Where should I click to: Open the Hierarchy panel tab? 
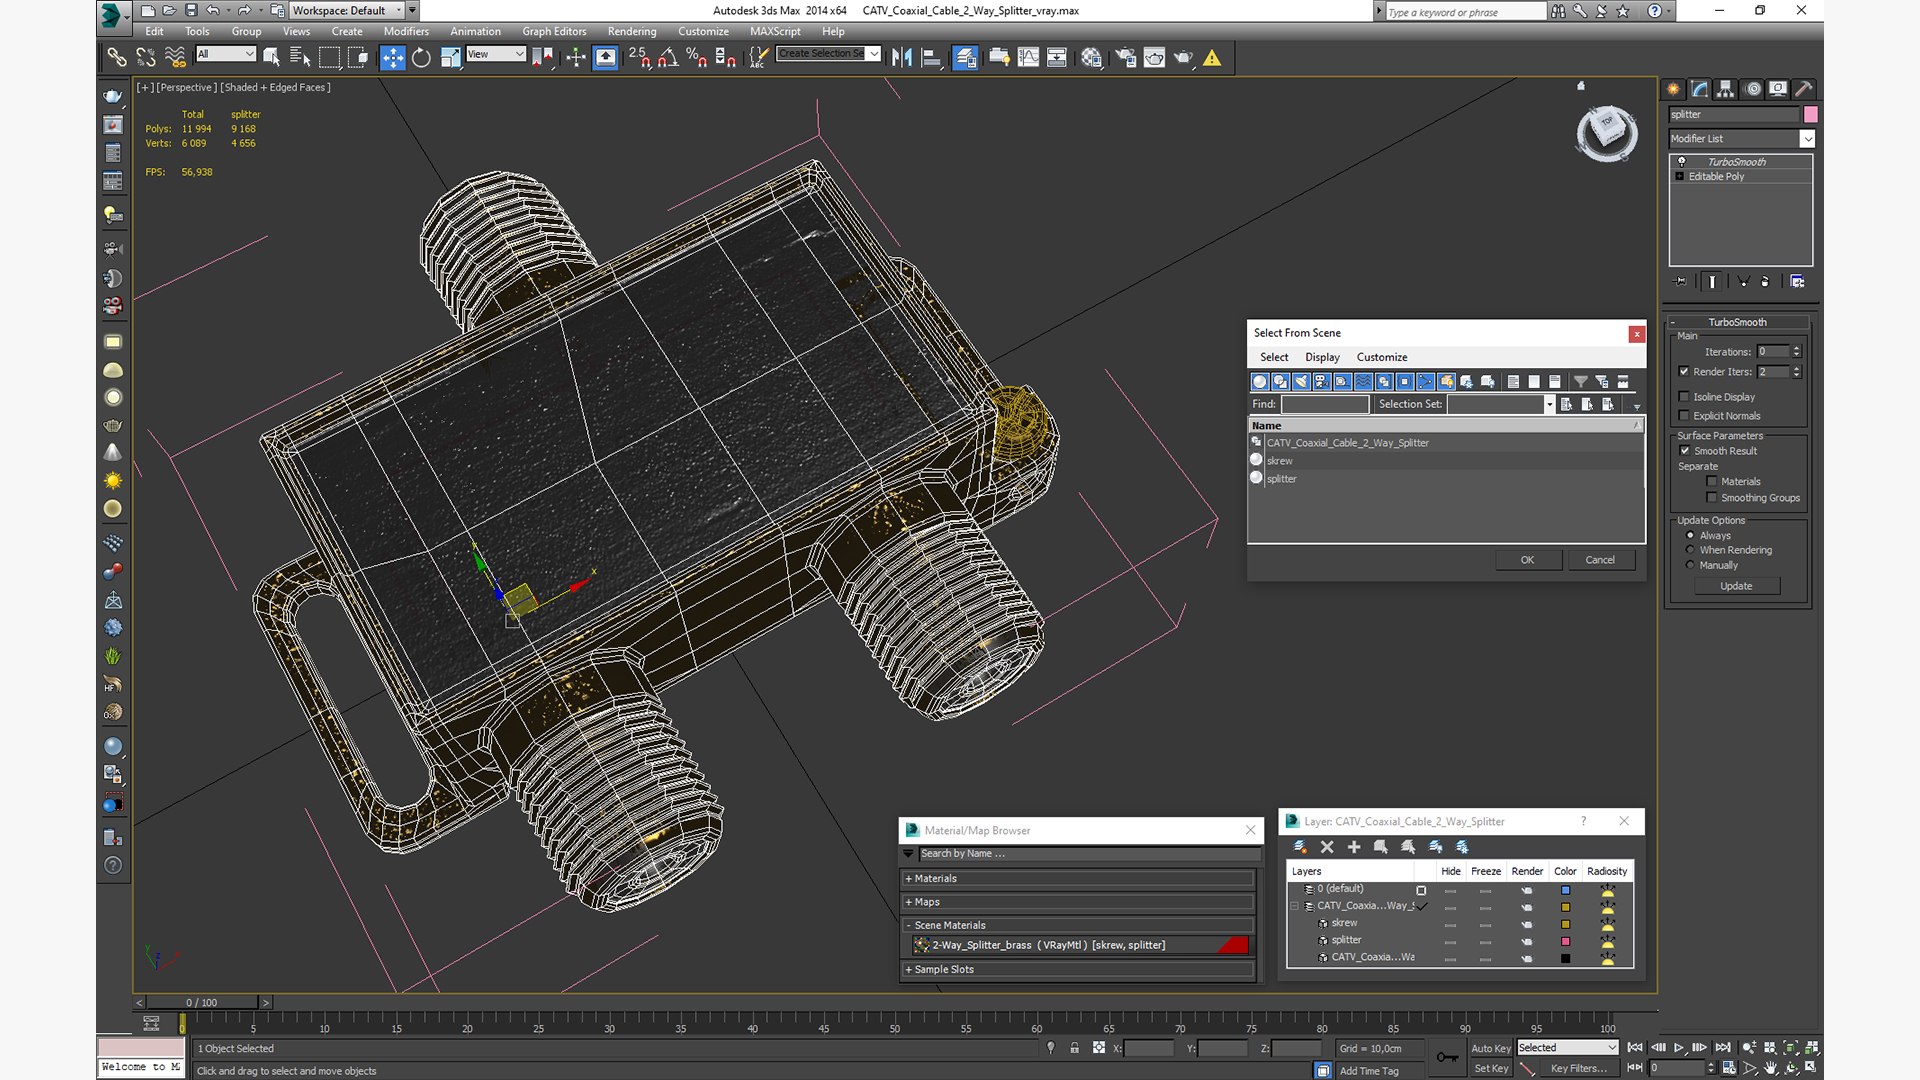click(x=1725, y=89)
